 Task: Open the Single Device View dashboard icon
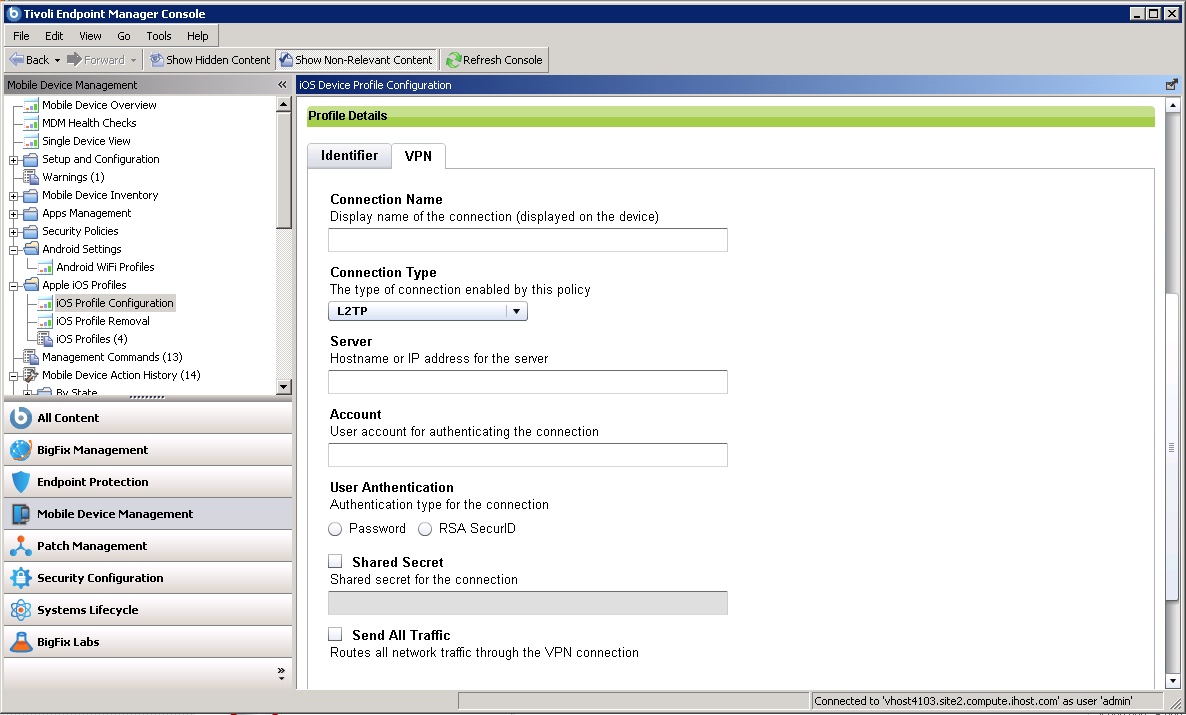point(31,141)
